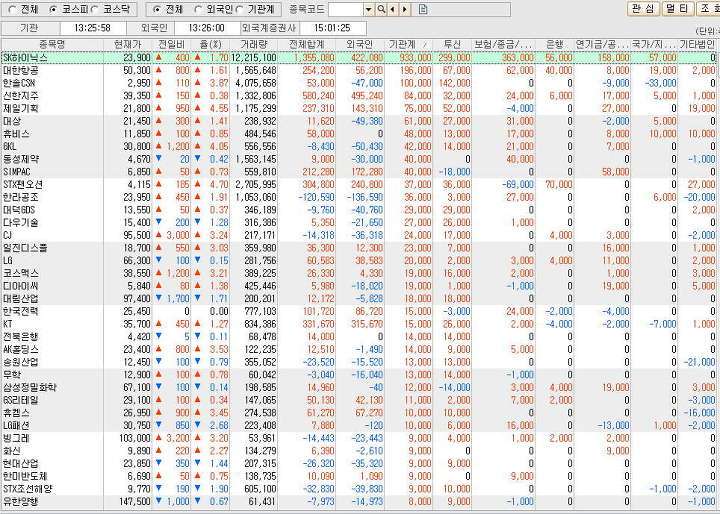Select the STX팬오션 stock name
The height and width of the screenshot is (514, 720).
coord(22,184)
